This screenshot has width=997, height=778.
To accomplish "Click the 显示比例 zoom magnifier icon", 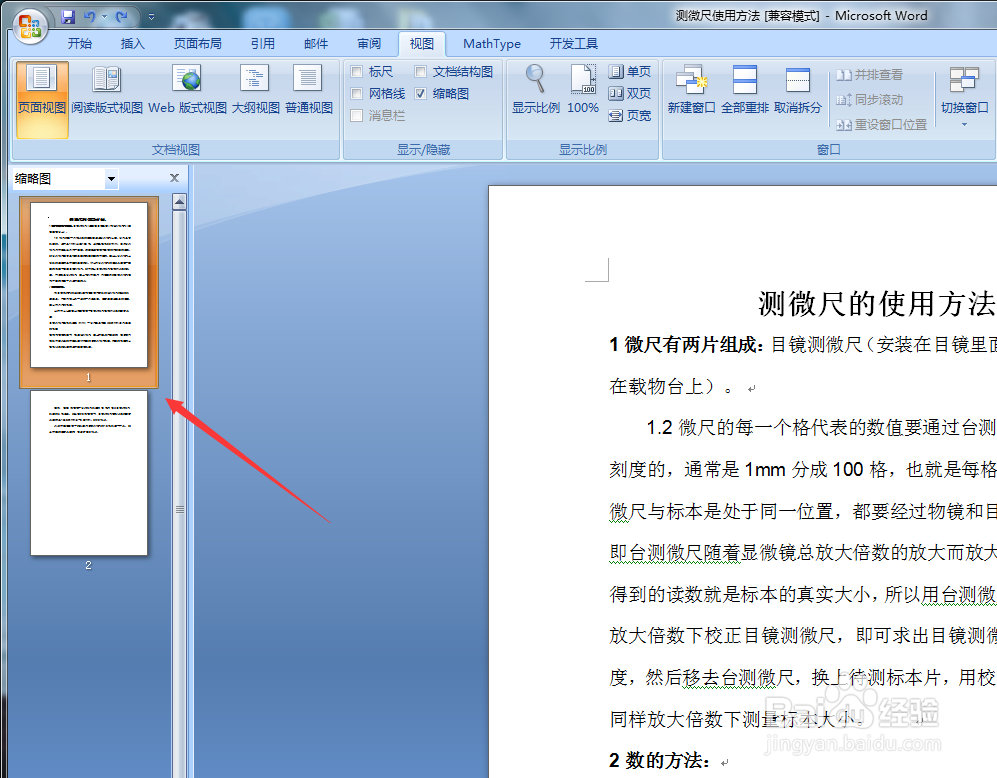I will (x=534, y=90).
